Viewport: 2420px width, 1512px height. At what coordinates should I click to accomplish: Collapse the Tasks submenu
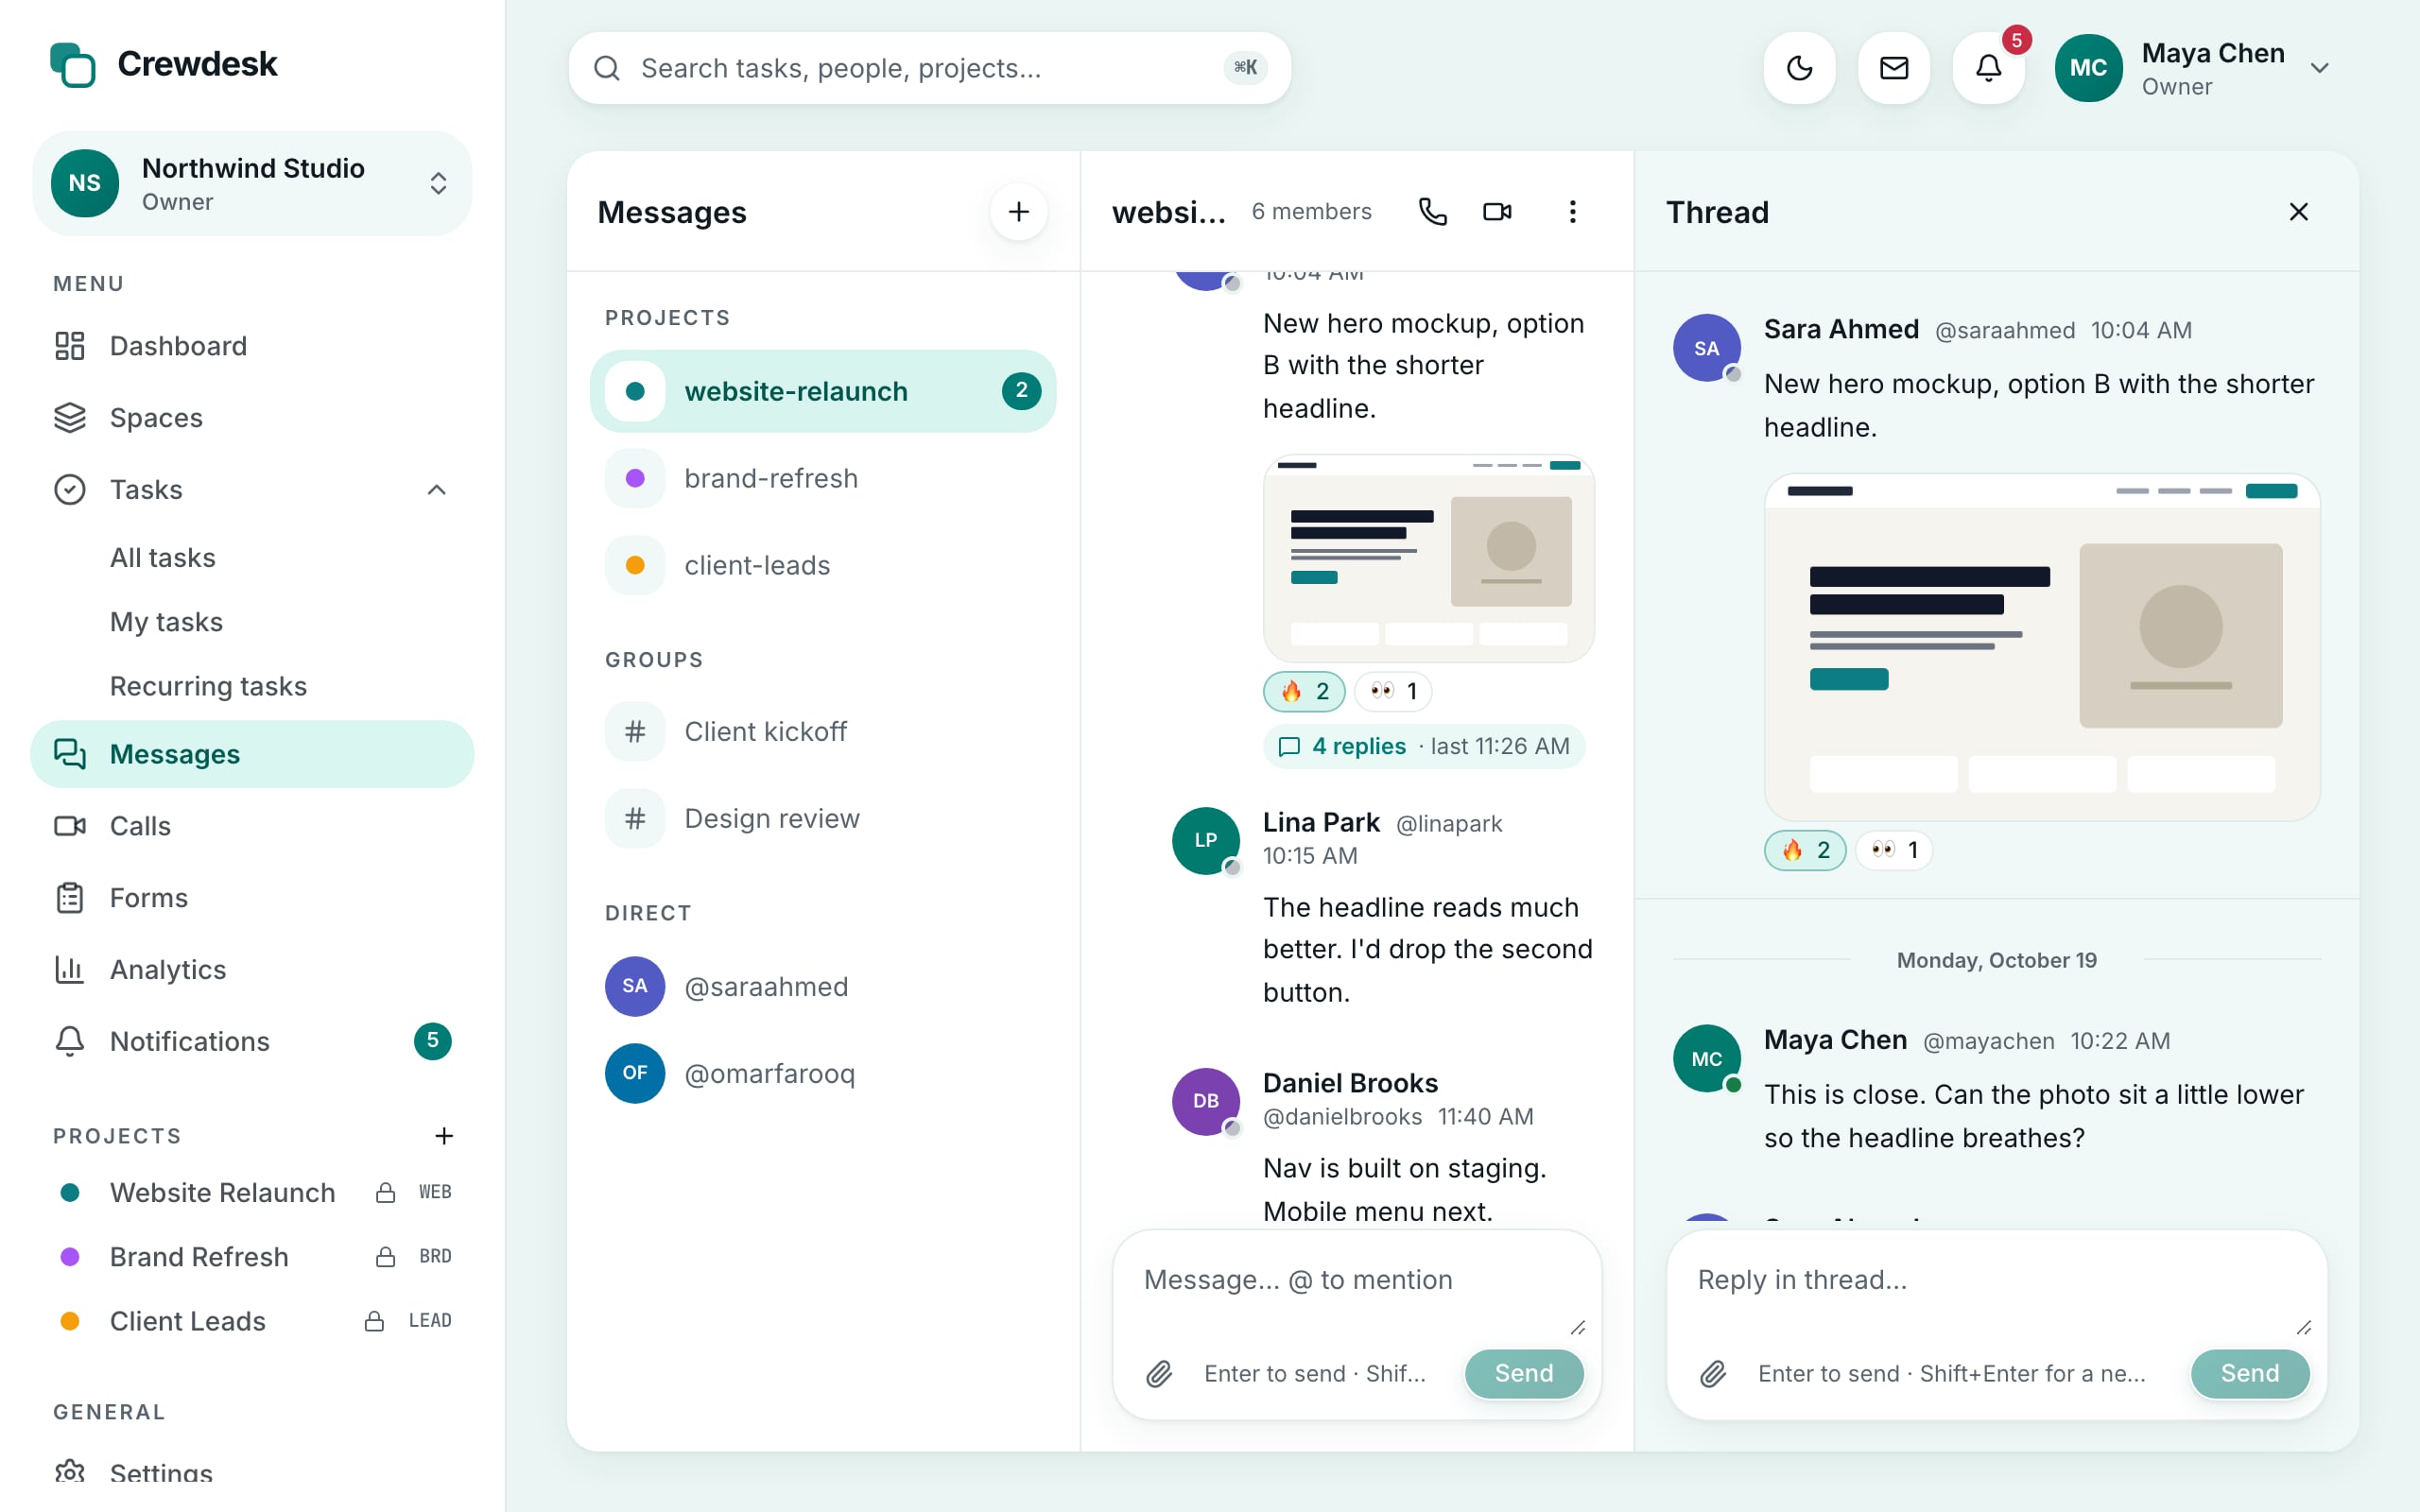[x=436, y=490]
